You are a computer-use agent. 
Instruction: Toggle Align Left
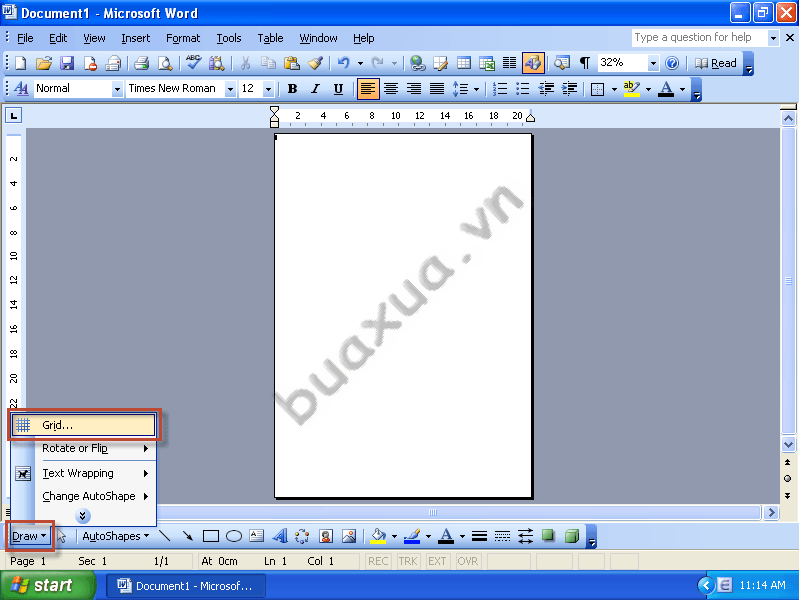[x=368, y=89]
